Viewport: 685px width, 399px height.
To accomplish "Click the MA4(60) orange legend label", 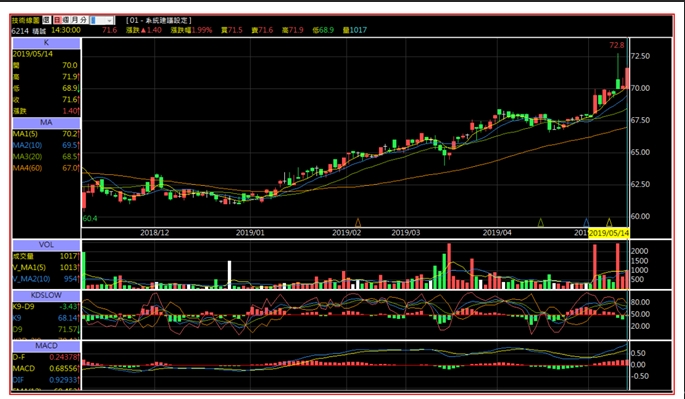I will 27,168.
